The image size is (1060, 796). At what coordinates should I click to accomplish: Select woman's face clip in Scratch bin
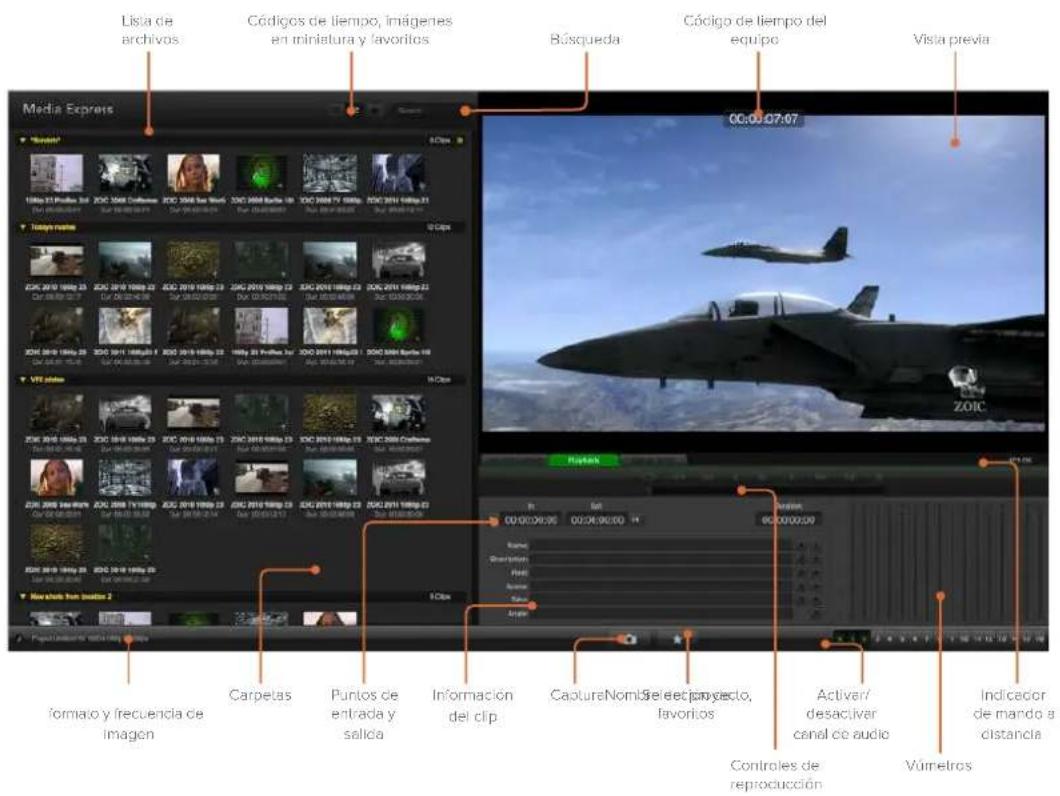(193, 173)
